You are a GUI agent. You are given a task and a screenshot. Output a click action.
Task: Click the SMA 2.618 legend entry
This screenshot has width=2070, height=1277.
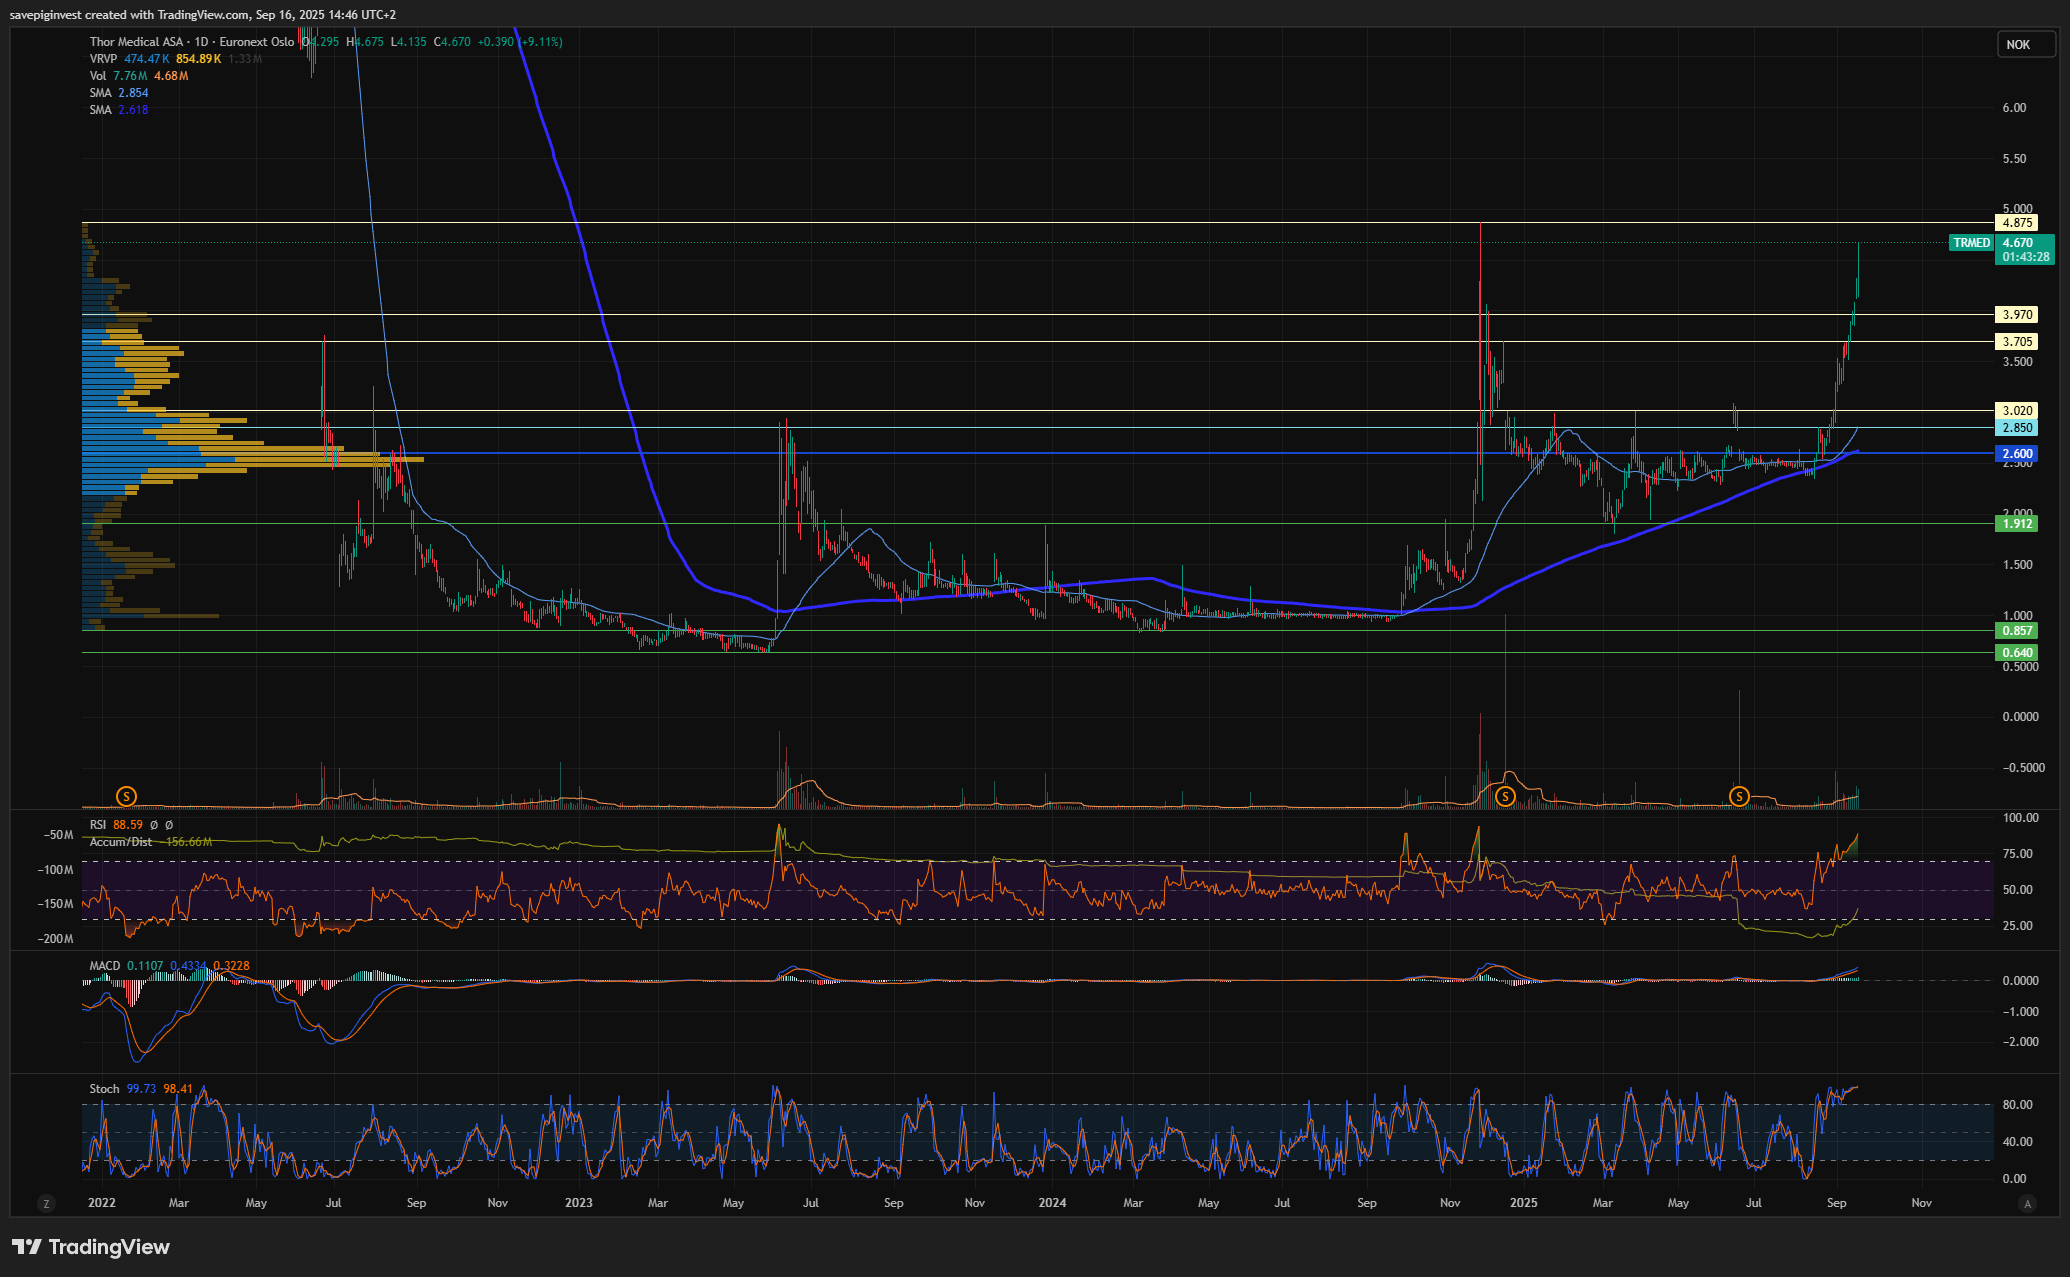(x=100, y=110)
